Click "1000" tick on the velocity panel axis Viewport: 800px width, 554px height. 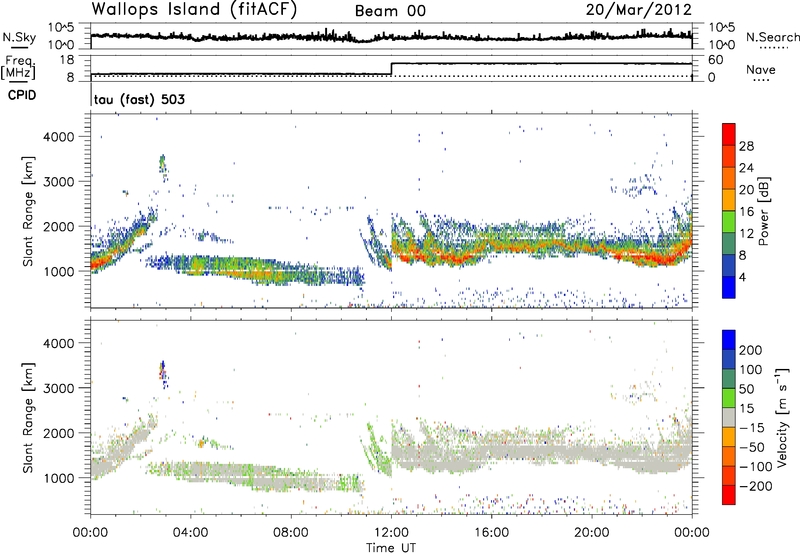58,478
